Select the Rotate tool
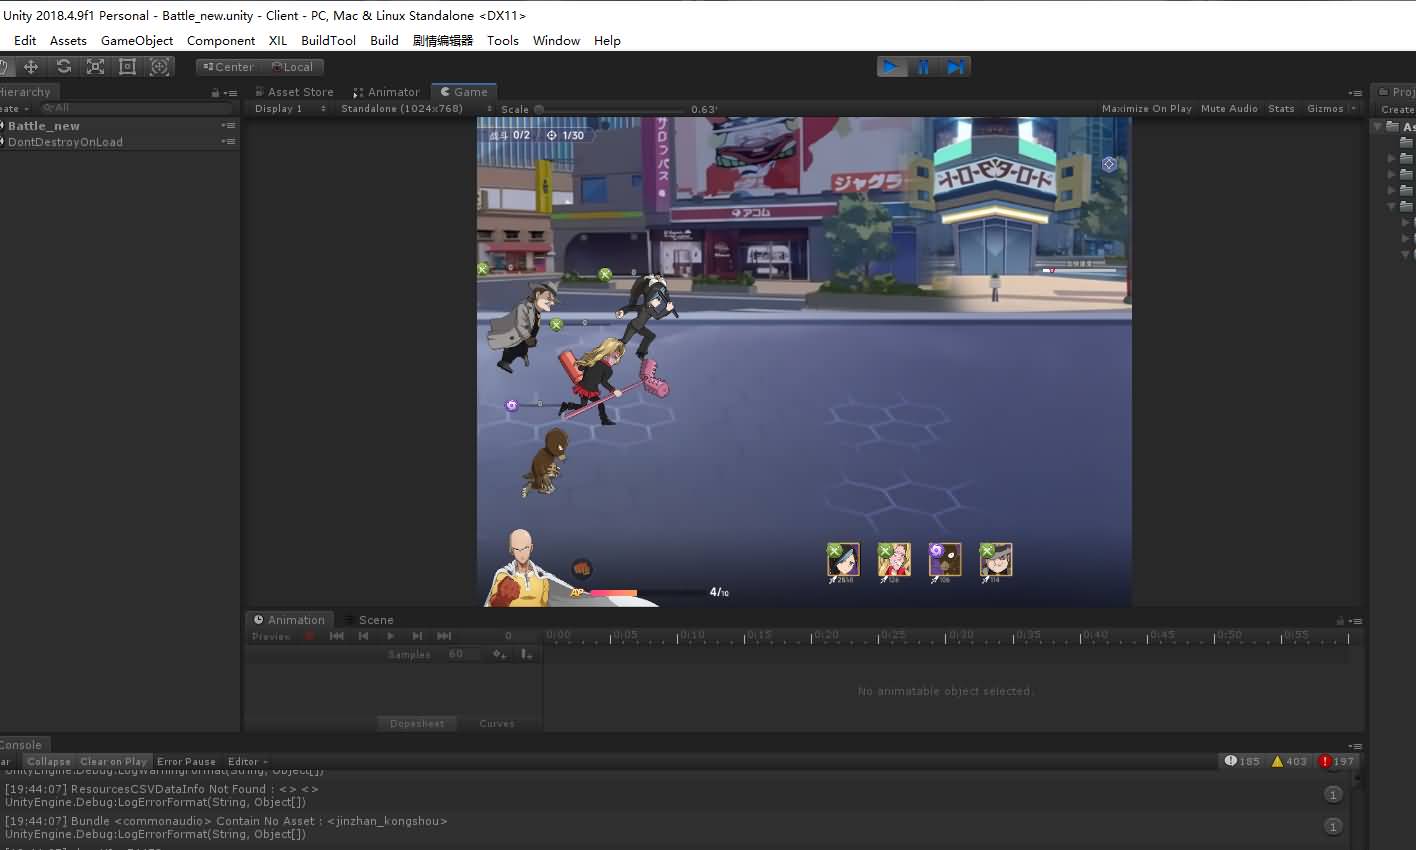Viewport: 1416px width, 850px height. [x=63, y=67]
